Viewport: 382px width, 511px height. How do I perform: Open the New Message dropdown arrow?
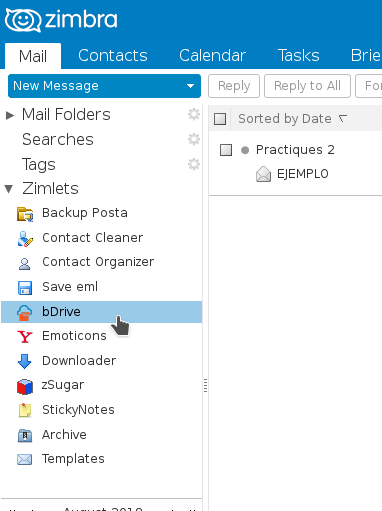190,86
